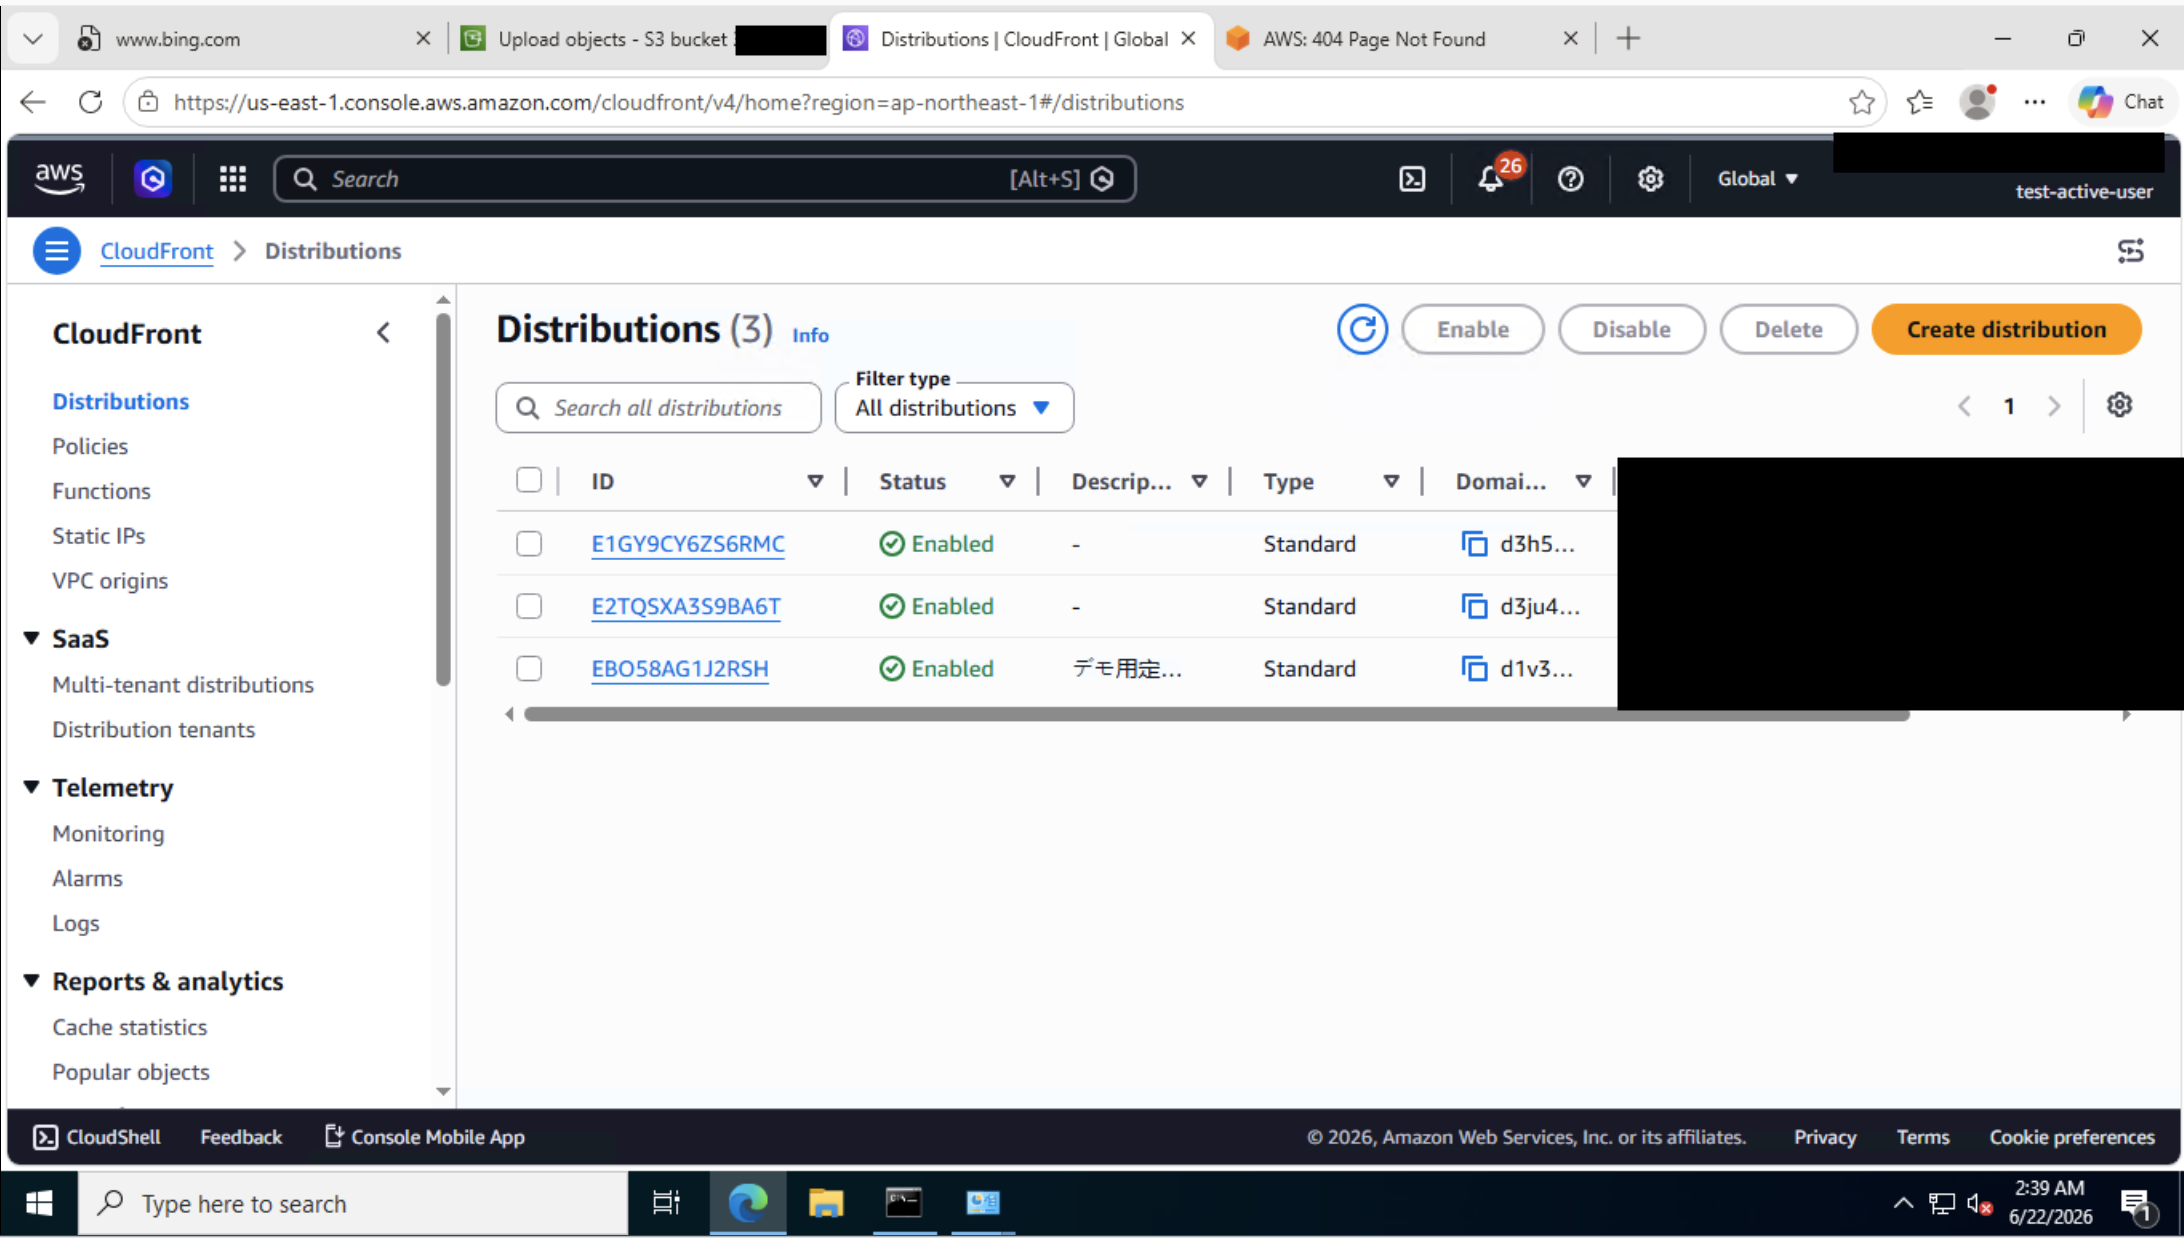
Task: Go back in browser history
Action: pos(33,102)
